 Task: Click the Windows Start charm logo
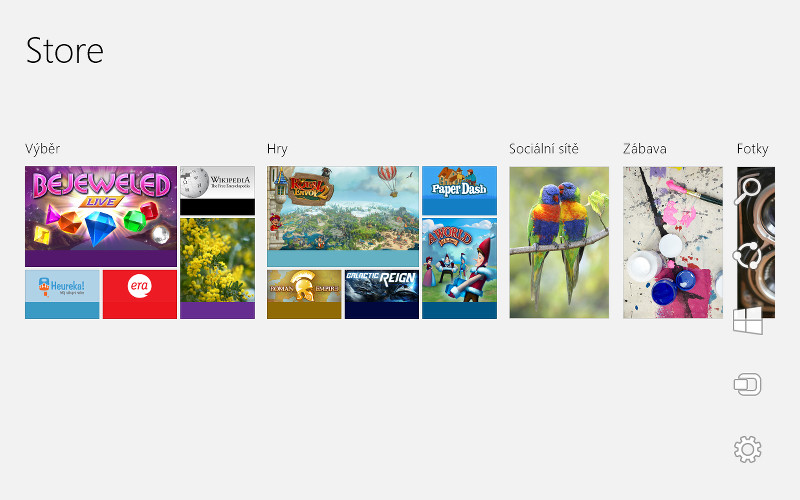pos(747,320)
